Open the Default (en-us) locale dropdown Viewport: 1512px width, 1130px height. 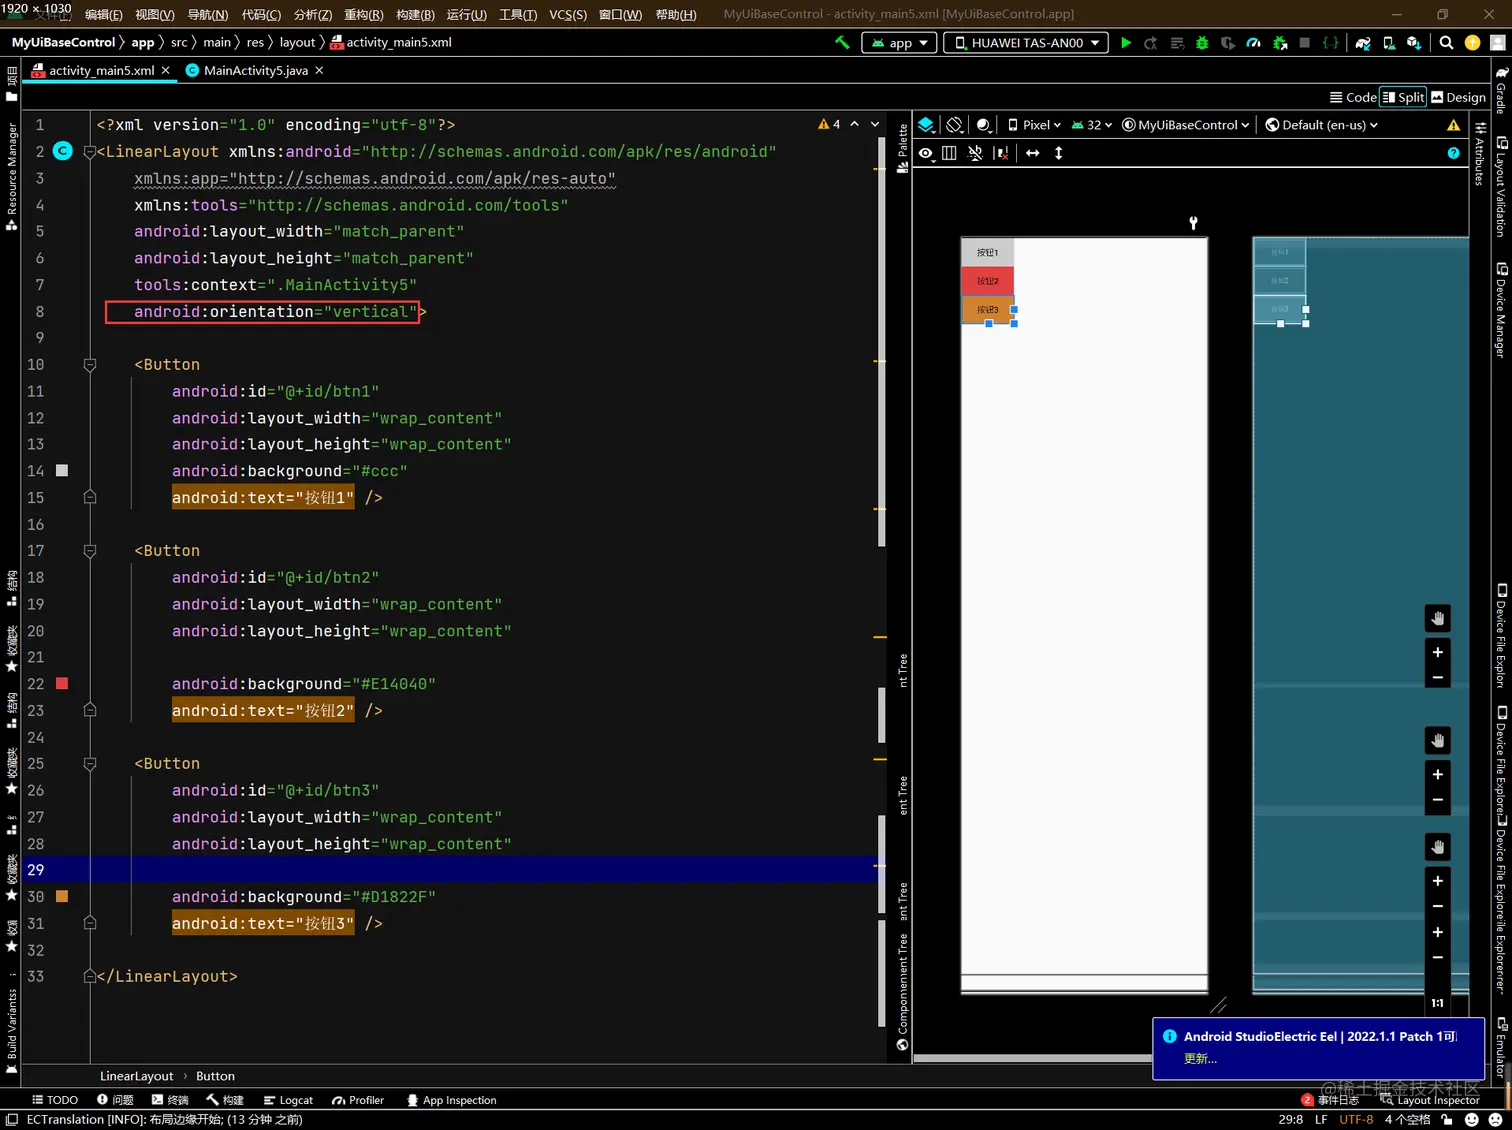(x=1321, y=125)
